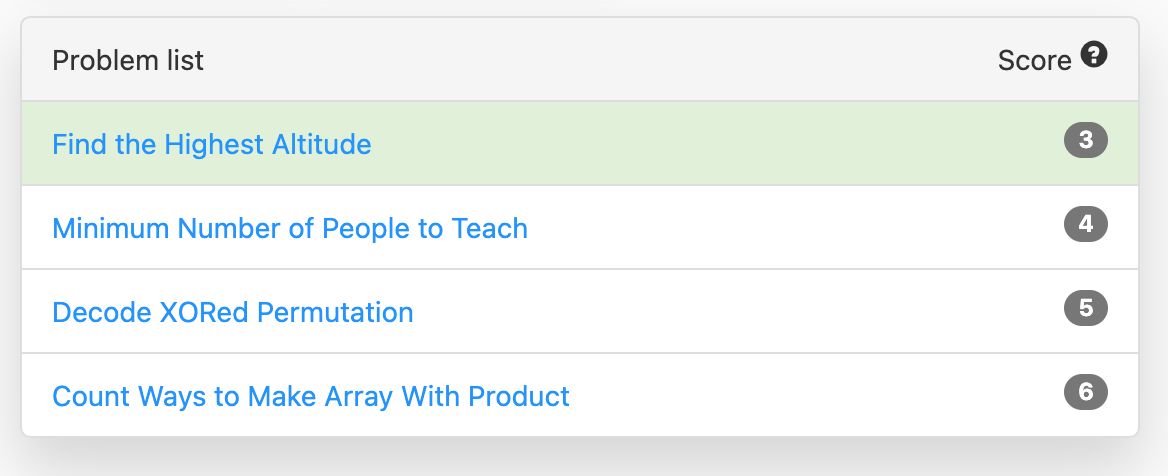
Task: Open the Find the Highest Altitude problem
Action: click(212, 144)
